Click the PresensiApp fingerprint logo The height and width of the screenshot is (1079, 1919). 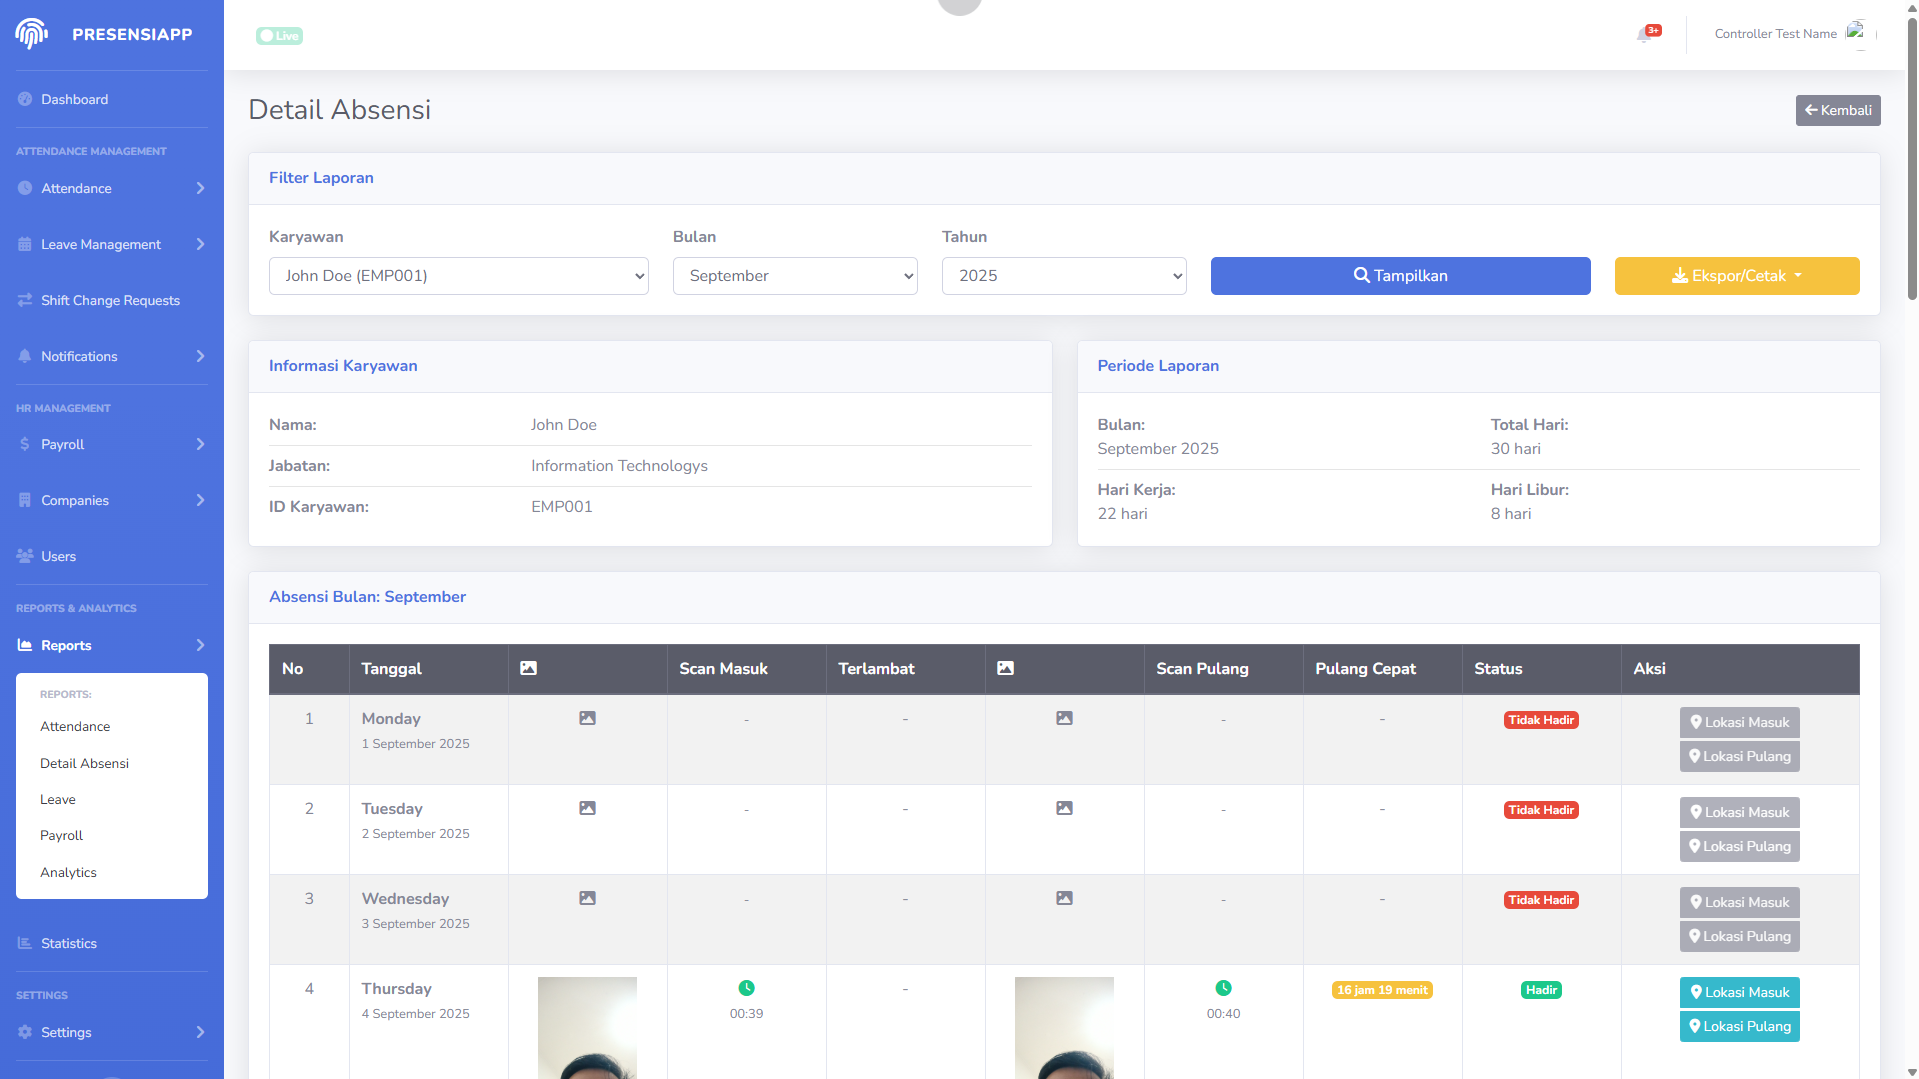click(32, 34)
